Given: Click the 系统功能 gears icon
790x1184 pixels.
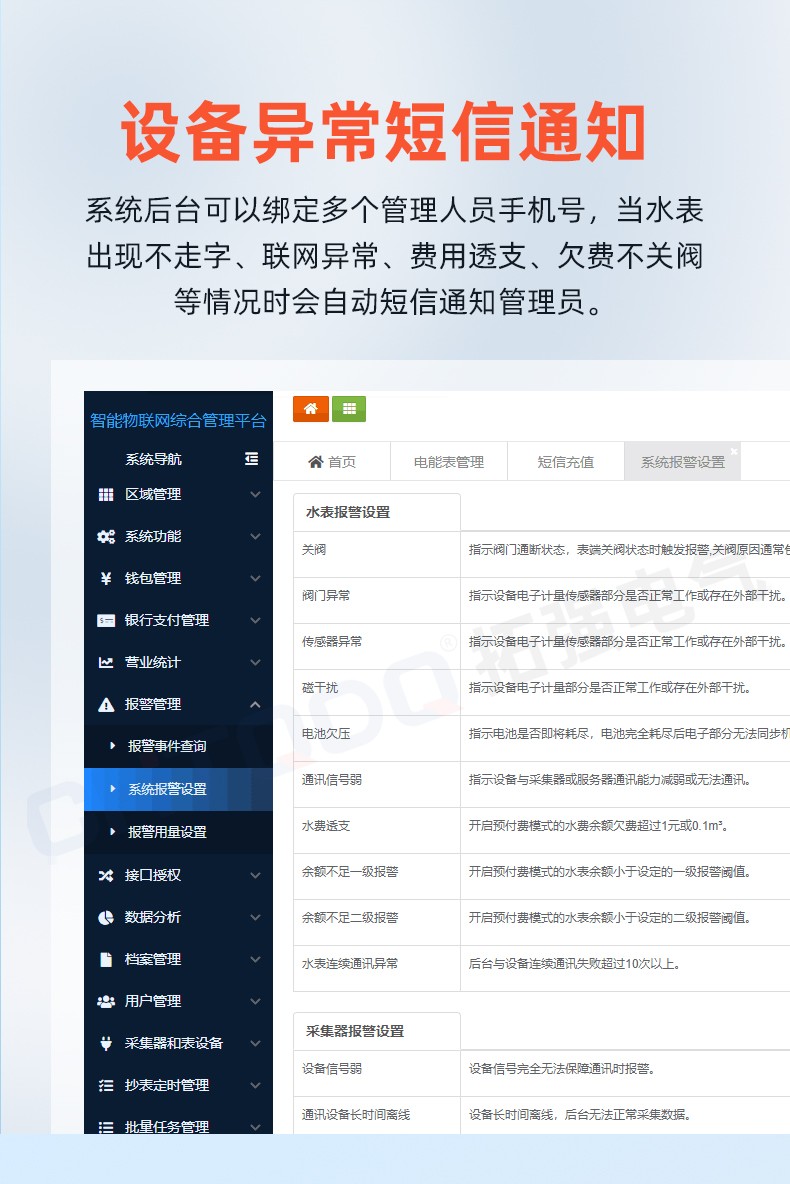Looking at the screenshot, I should tap(106, 537).
